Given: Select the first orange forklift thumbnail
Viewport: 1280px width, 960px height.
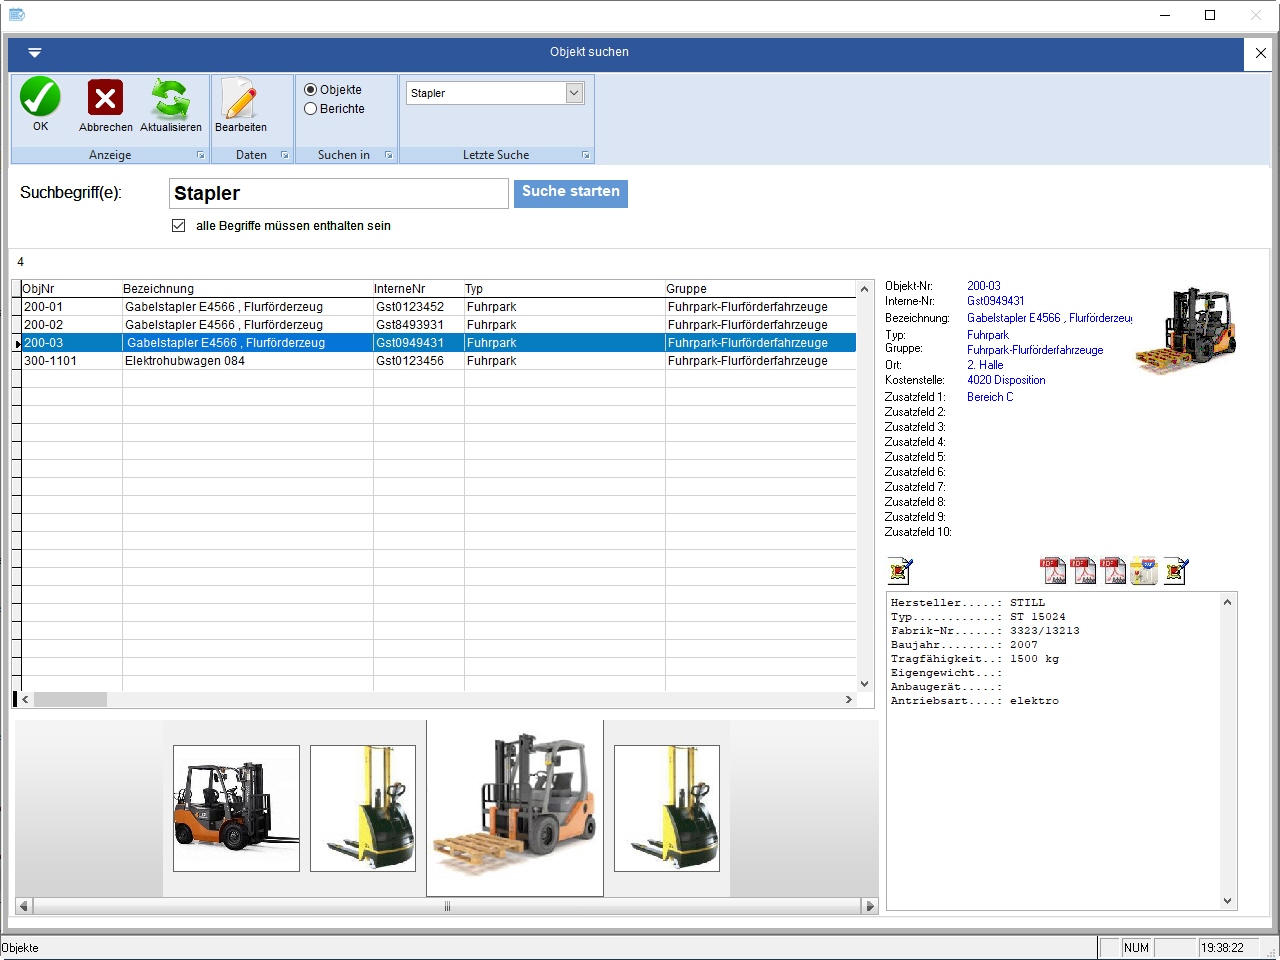Looking at the screenshot, I should point(236,808).
